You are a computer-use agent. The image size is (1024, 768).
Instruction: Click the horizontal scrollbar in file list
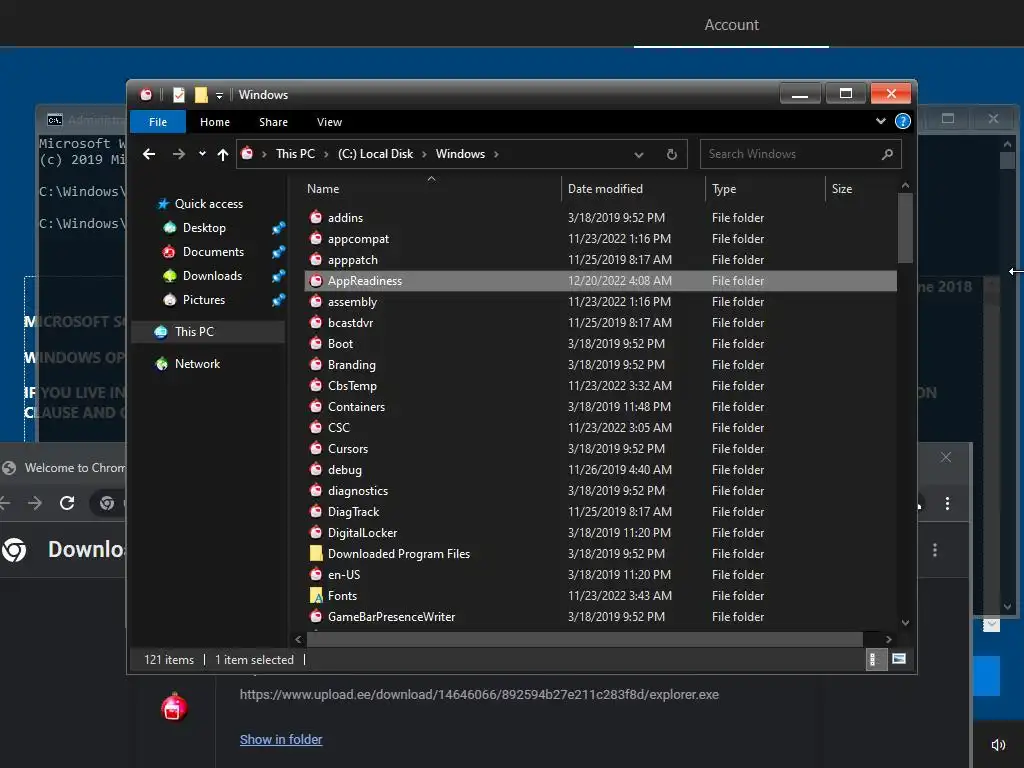pos(584,639)
